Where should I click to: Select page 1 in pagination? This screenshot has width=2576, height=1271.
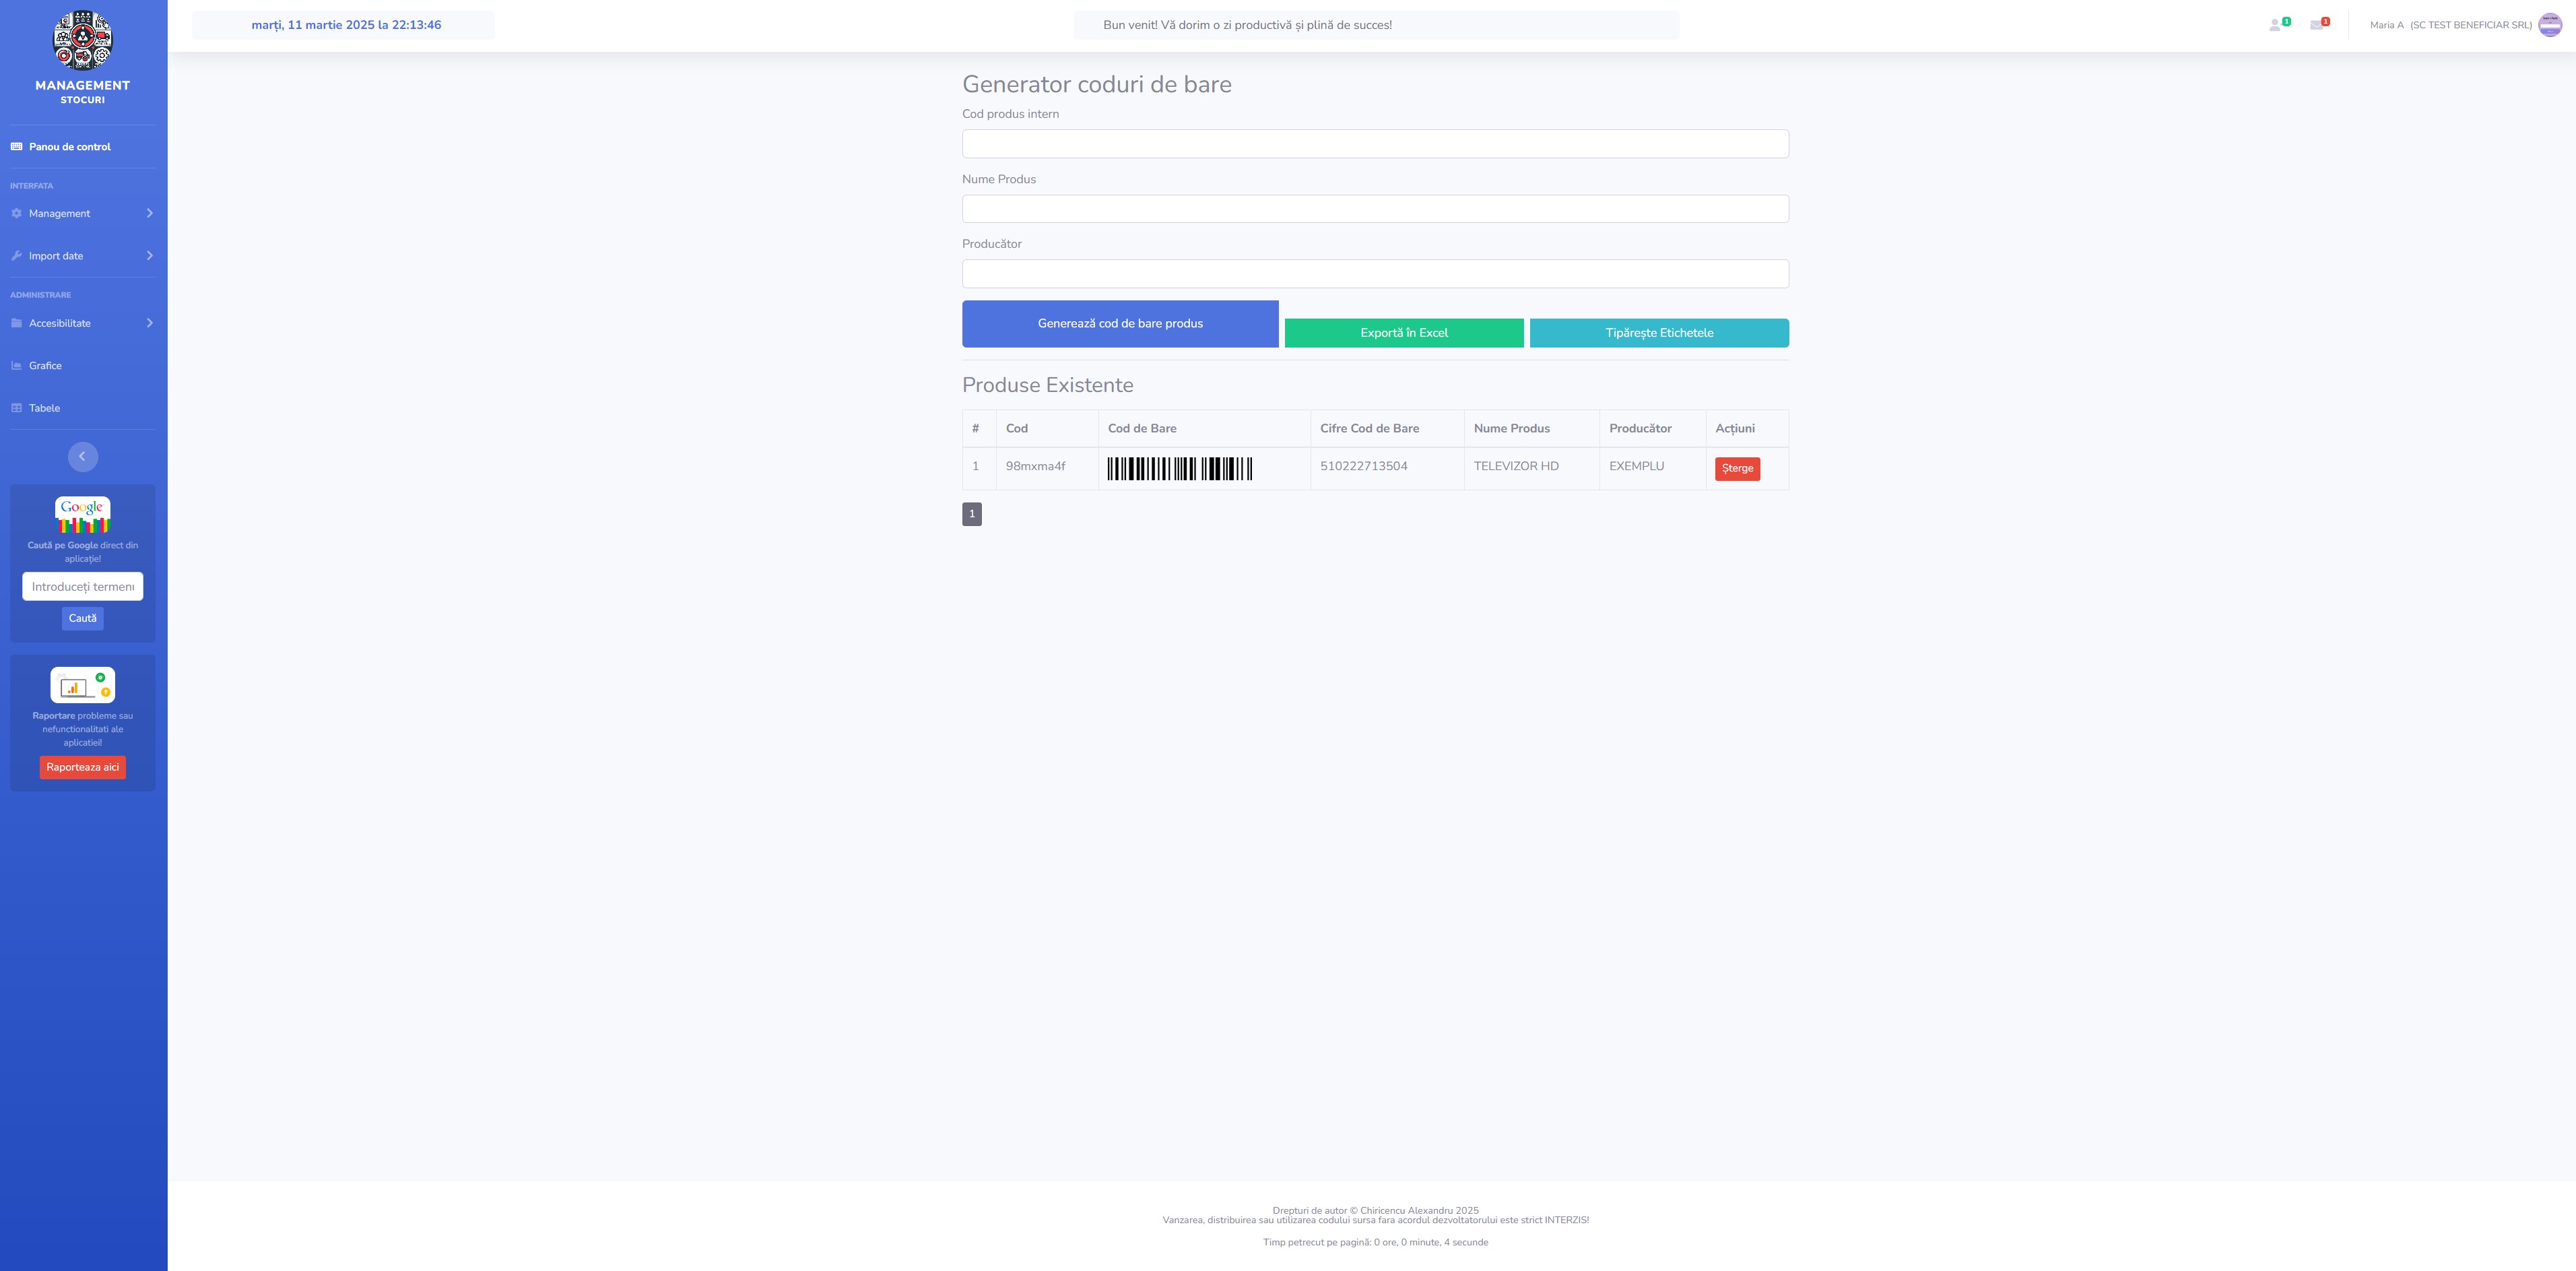click(971, 514)
